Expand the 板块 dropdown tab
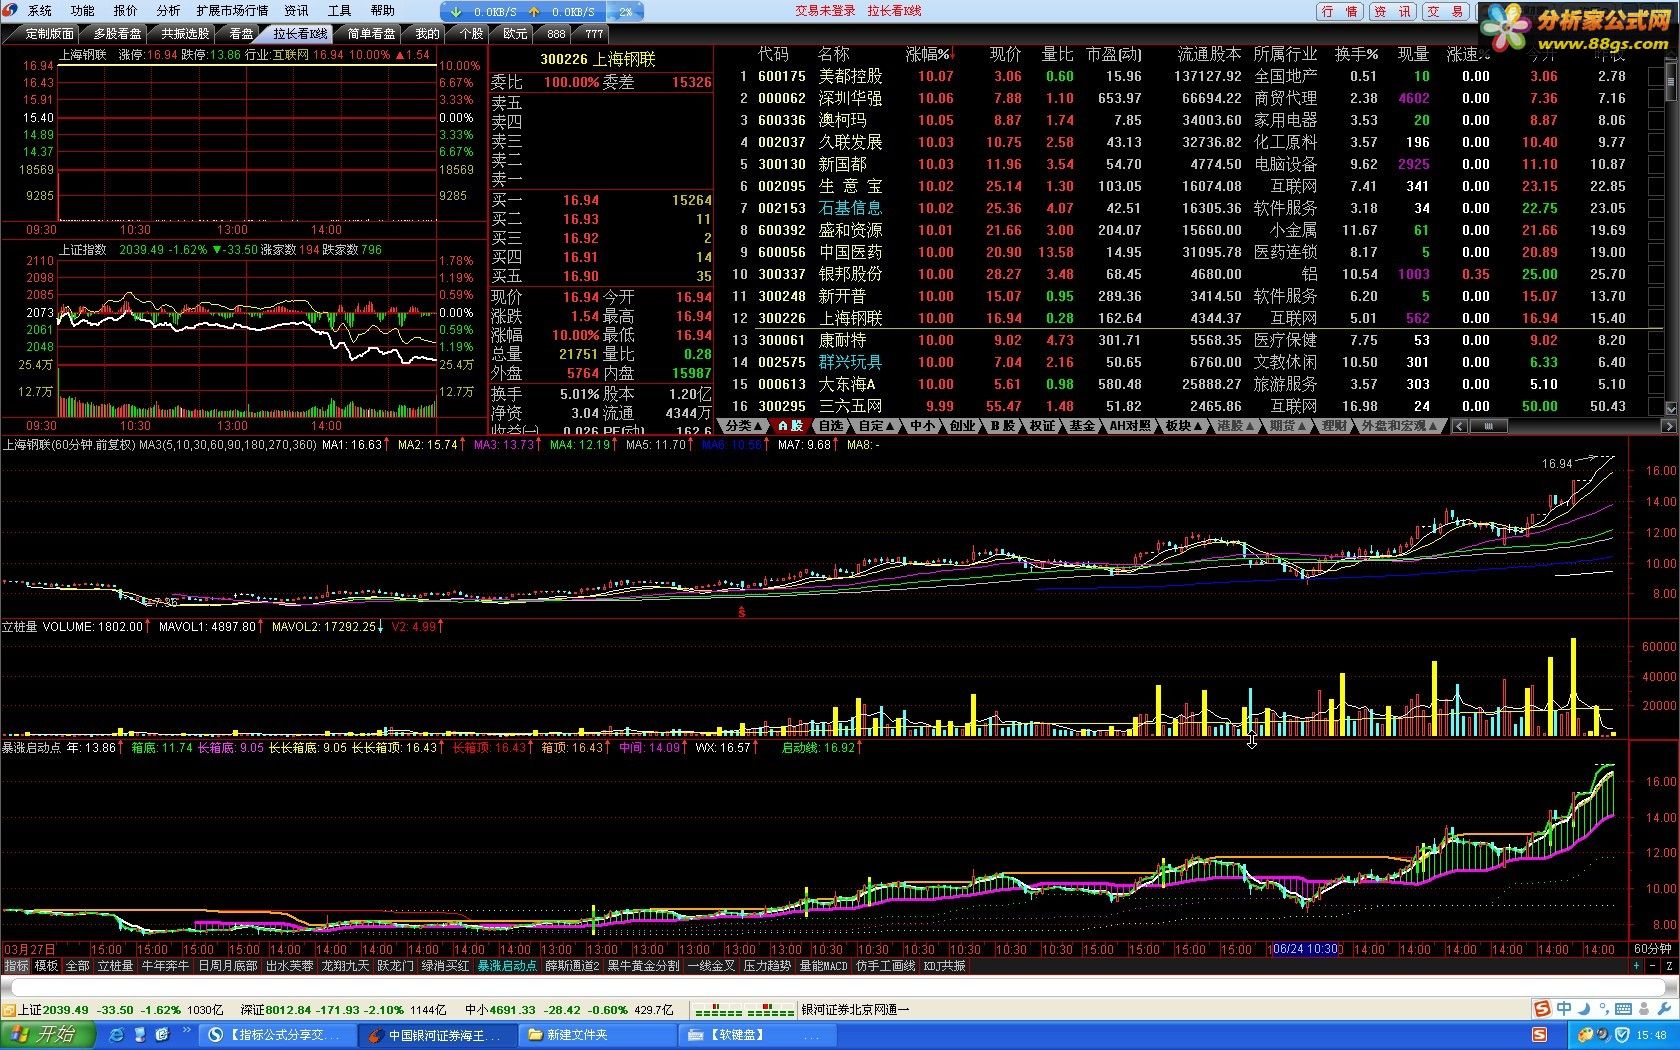Image resolution: width=1680 pixels, height=1050 pixels. coord(1184,426)
